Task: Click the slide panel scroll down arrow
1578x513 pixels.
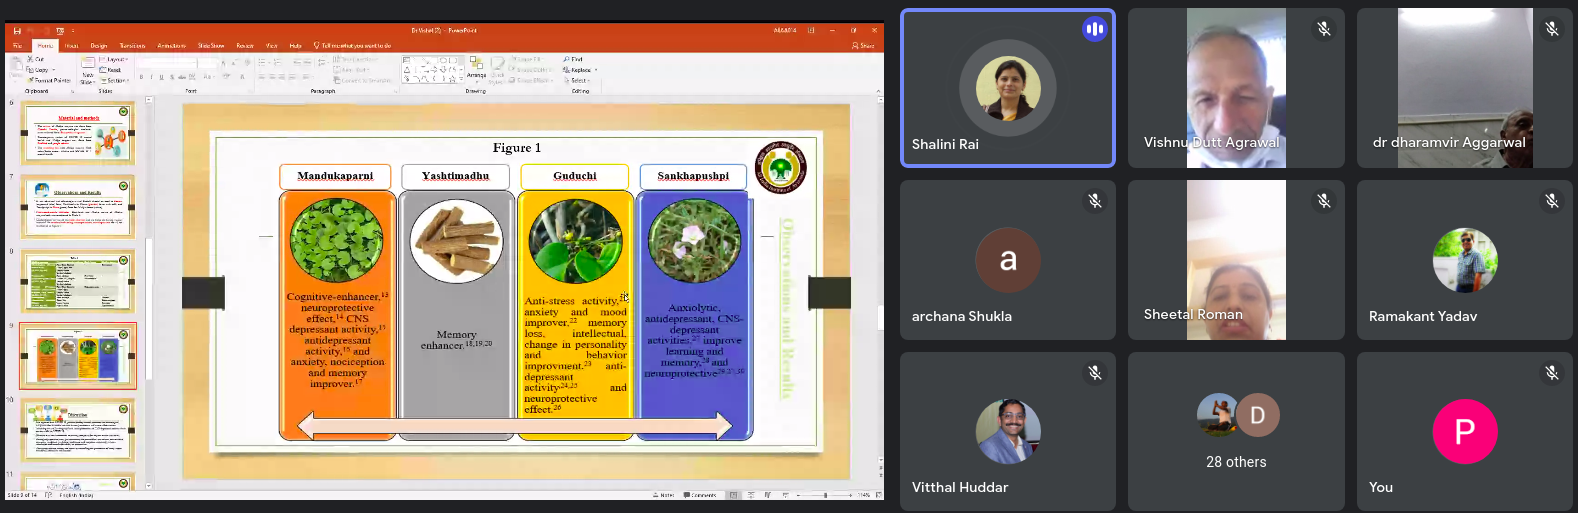Action: click(148, 486)
